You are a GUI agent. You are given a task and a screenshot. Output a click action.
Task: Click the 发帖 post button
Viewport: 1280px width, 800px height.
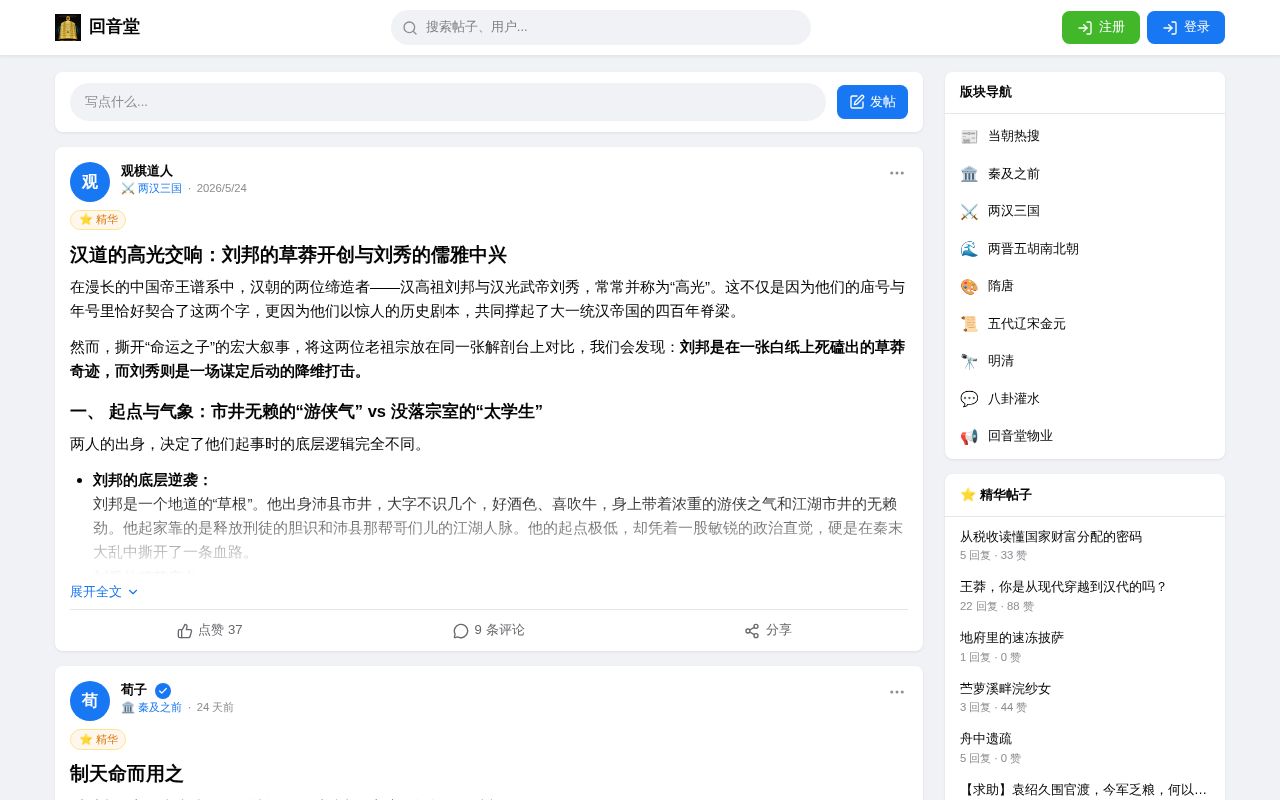coord(872,102)
